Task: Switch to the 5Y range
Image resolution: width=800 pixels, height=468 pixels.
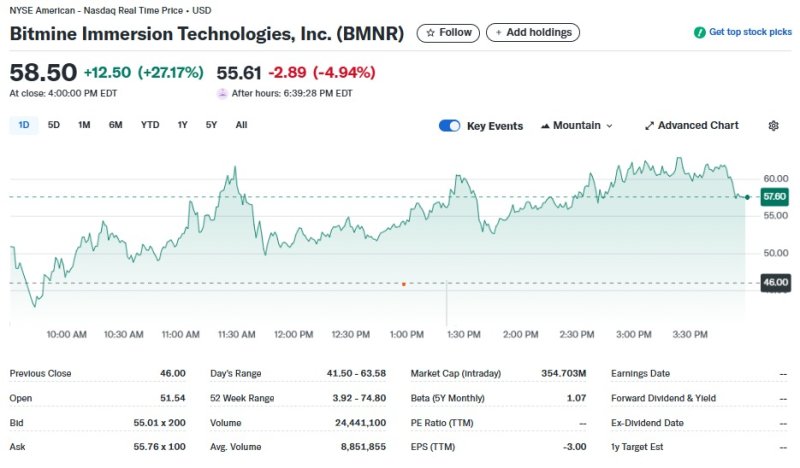Action: coord(211,125)
